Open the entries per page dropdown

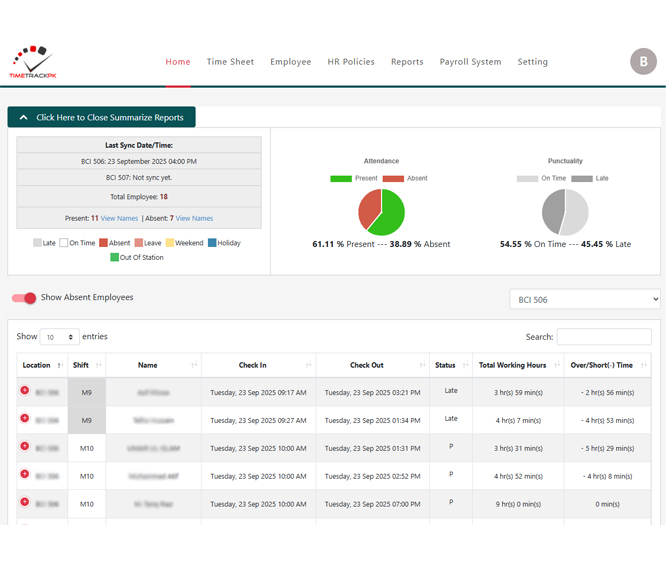coord(59,337)
